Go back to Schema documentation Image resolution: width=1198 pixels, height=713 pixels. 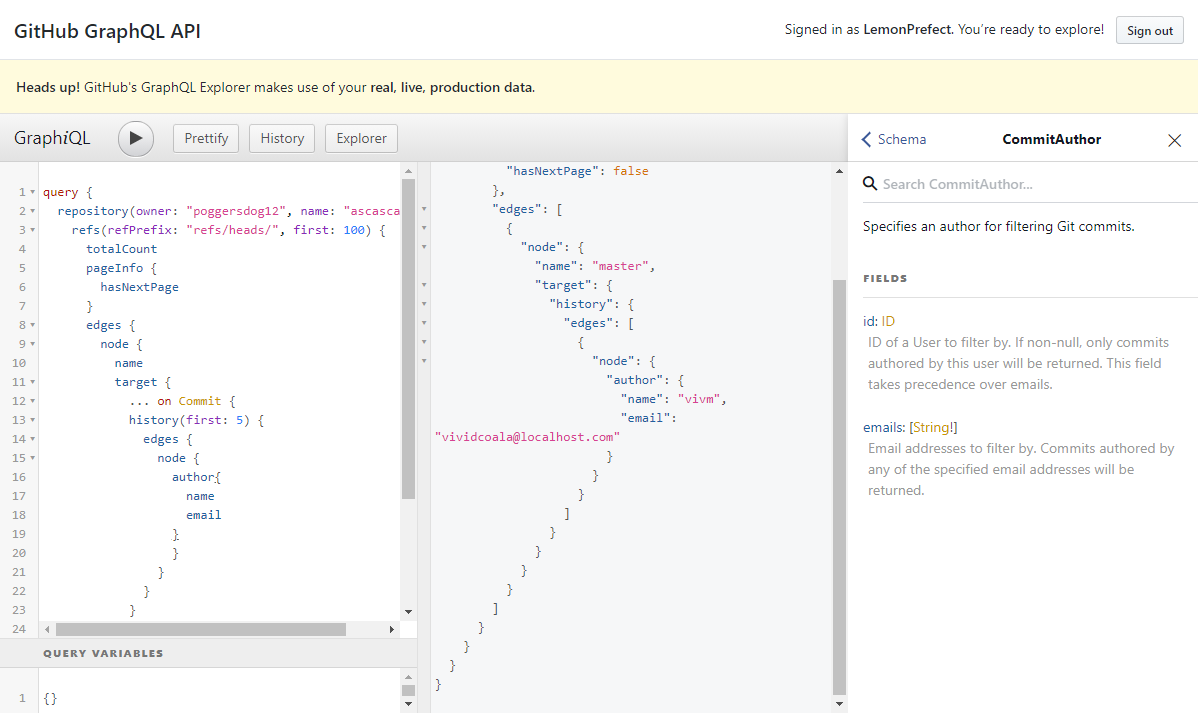pos(894,140)
